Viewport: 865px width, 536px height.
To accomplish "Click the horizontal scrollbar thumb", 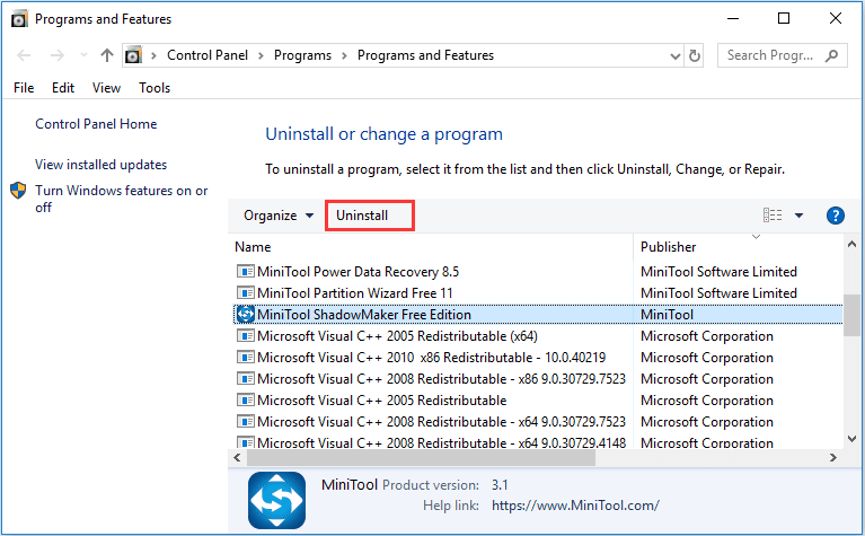I will [x=421, y=458].
